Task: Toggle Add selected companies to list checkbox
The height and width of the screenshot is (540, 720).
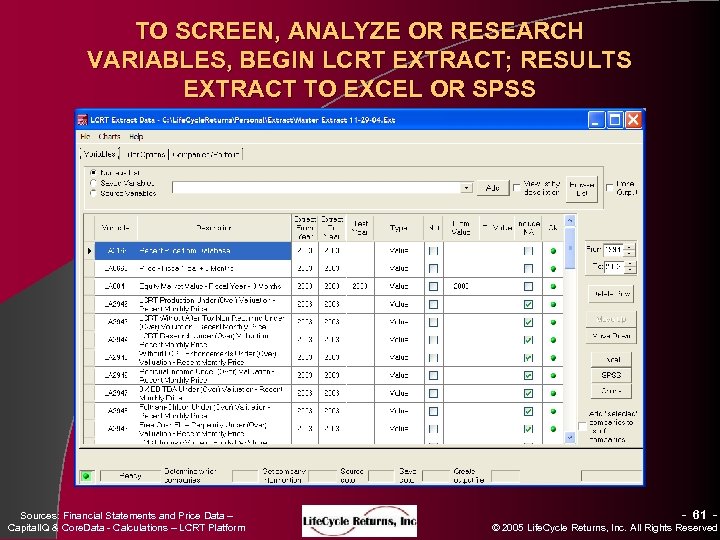Action: [x=582, y=427]
